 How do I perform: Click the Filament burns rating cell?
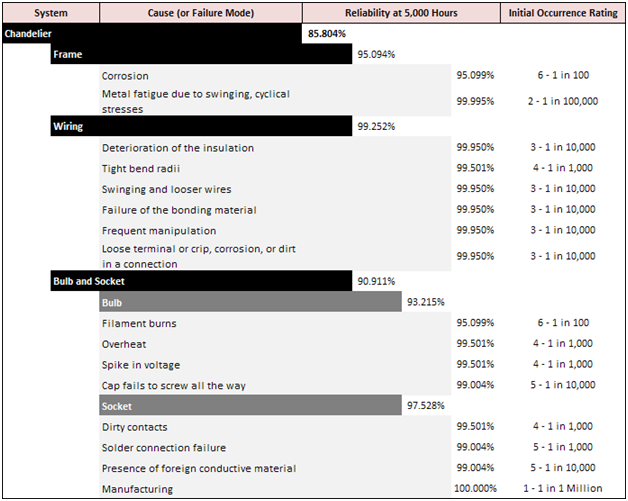(563, 323)
